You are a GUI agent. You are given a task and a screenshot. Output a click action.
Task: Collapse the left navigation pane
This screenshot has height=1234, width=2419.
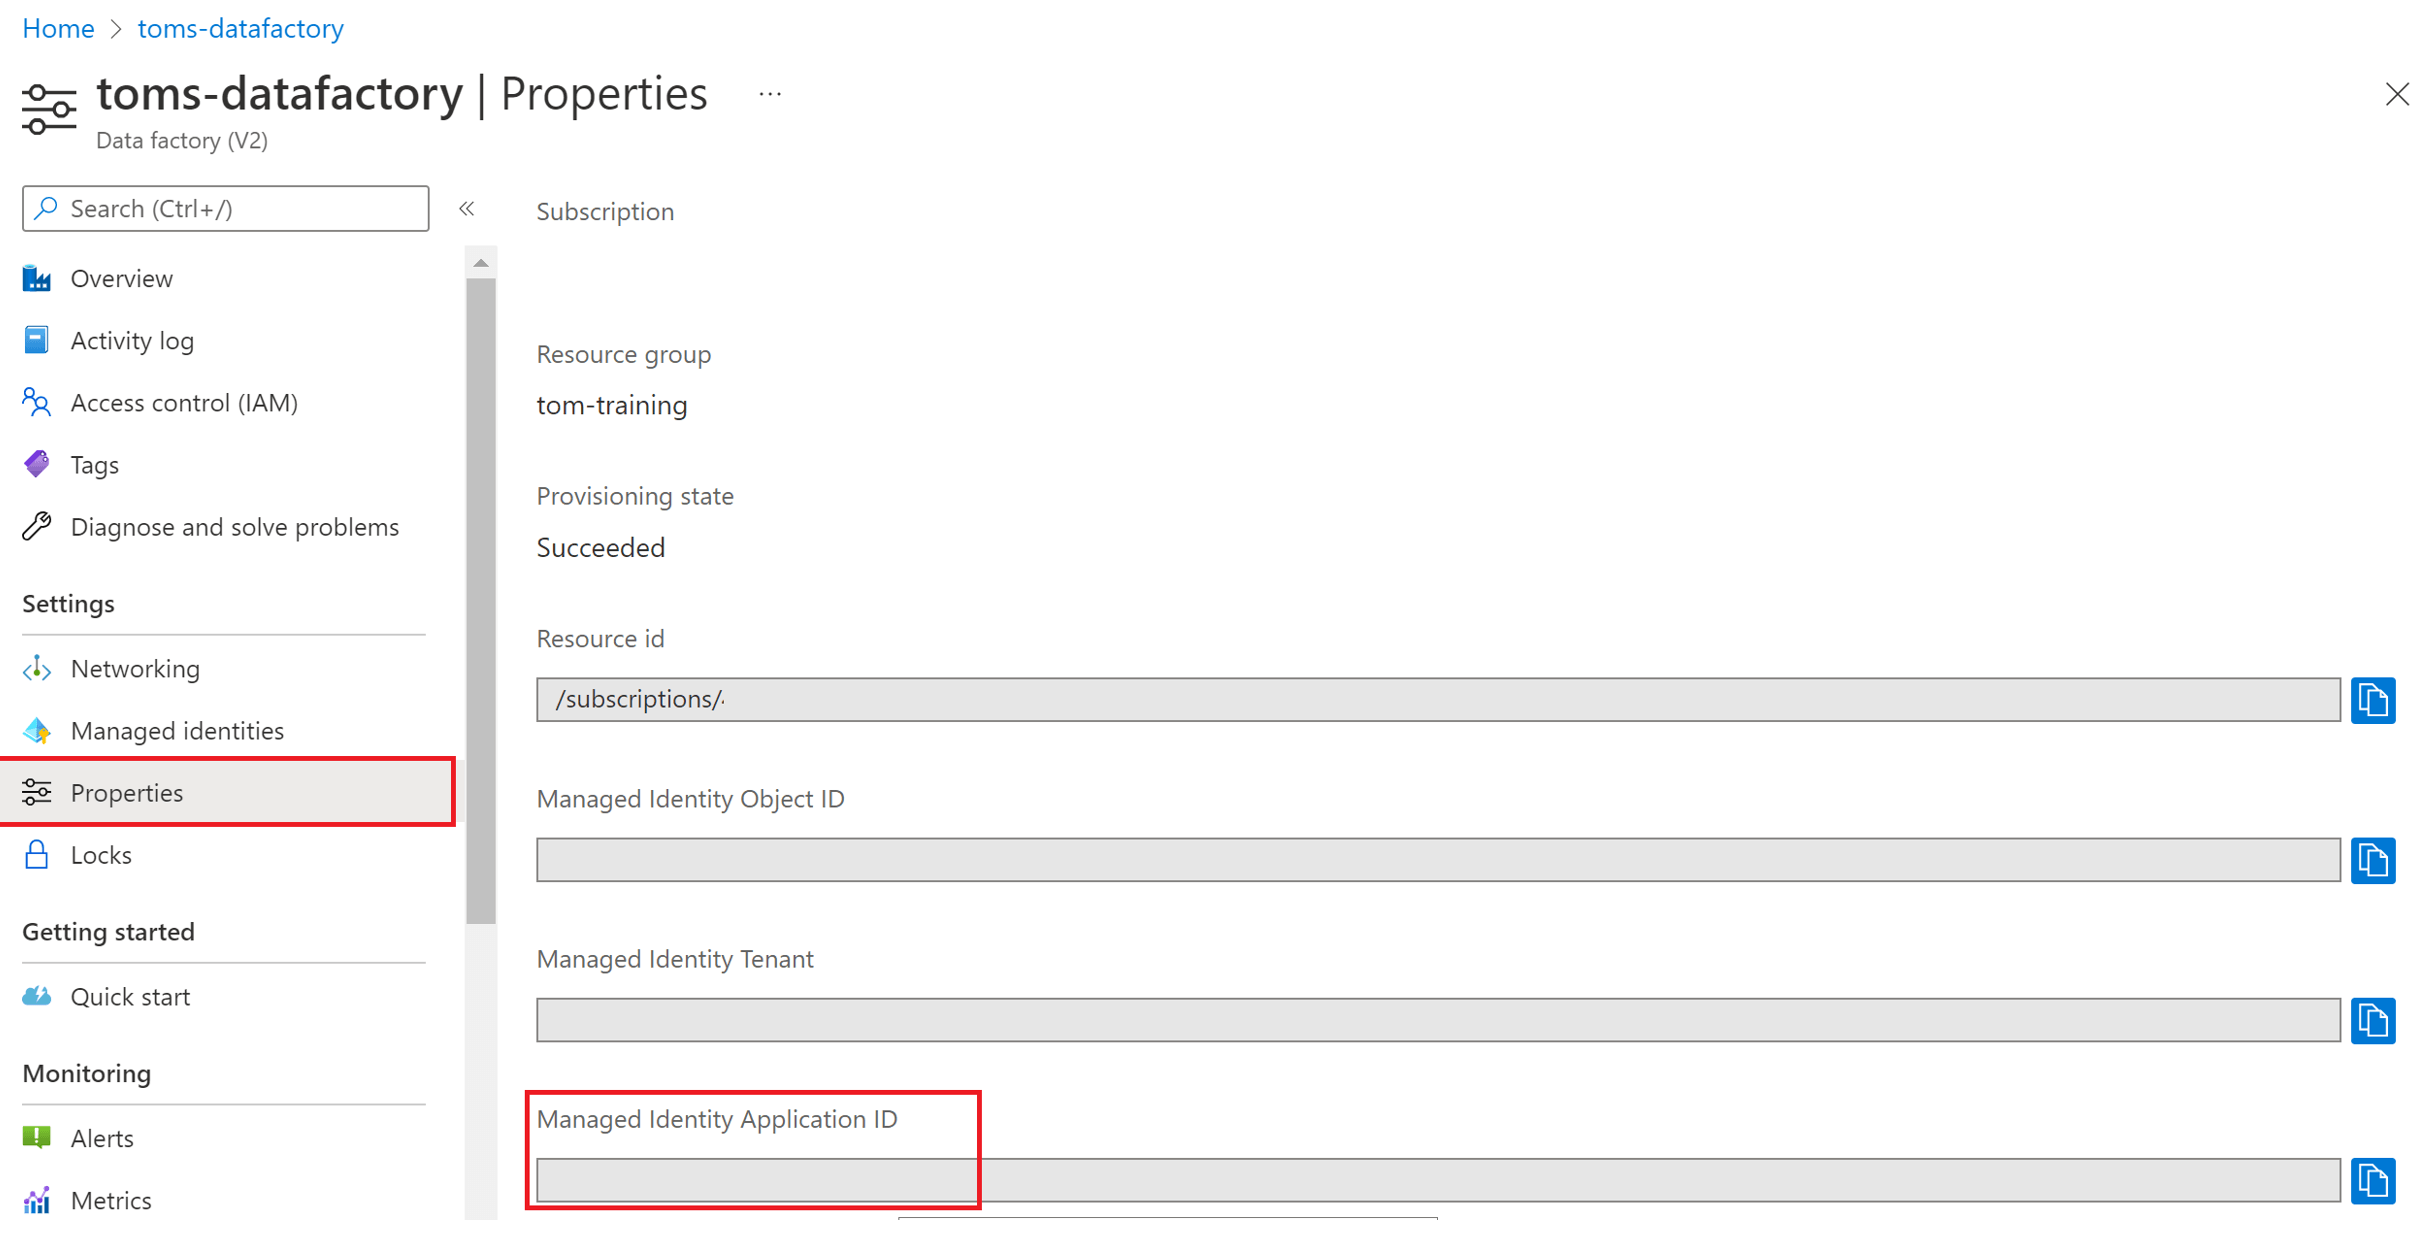467,208
